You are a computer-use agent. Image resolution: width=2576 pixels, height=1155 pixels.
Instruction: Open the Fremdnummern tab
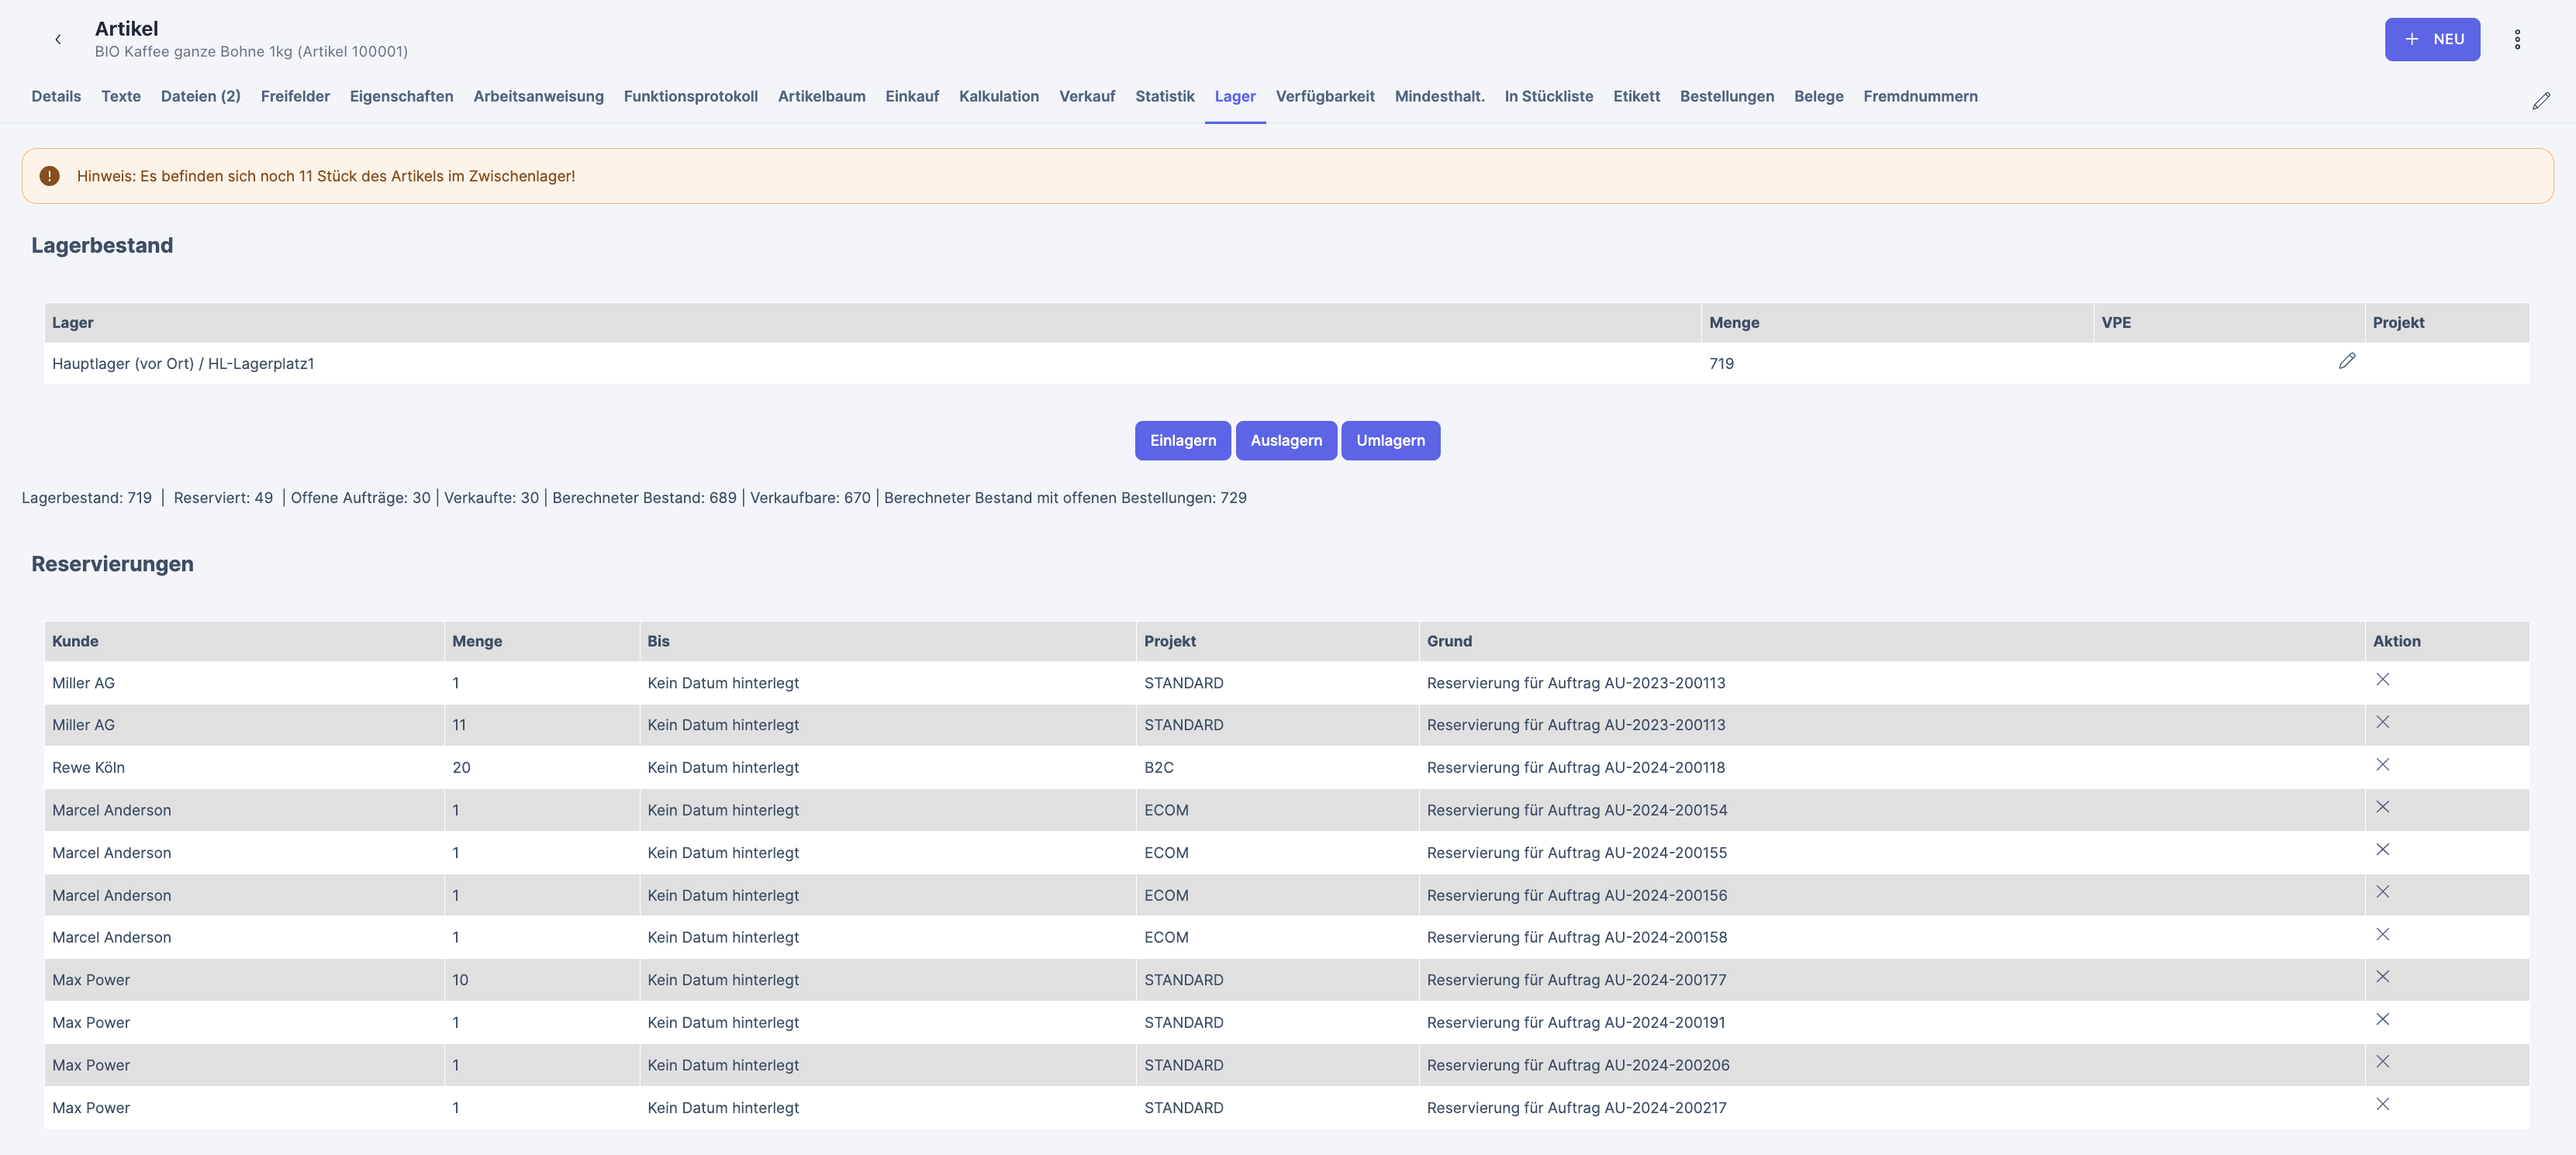click(1919, 96)
